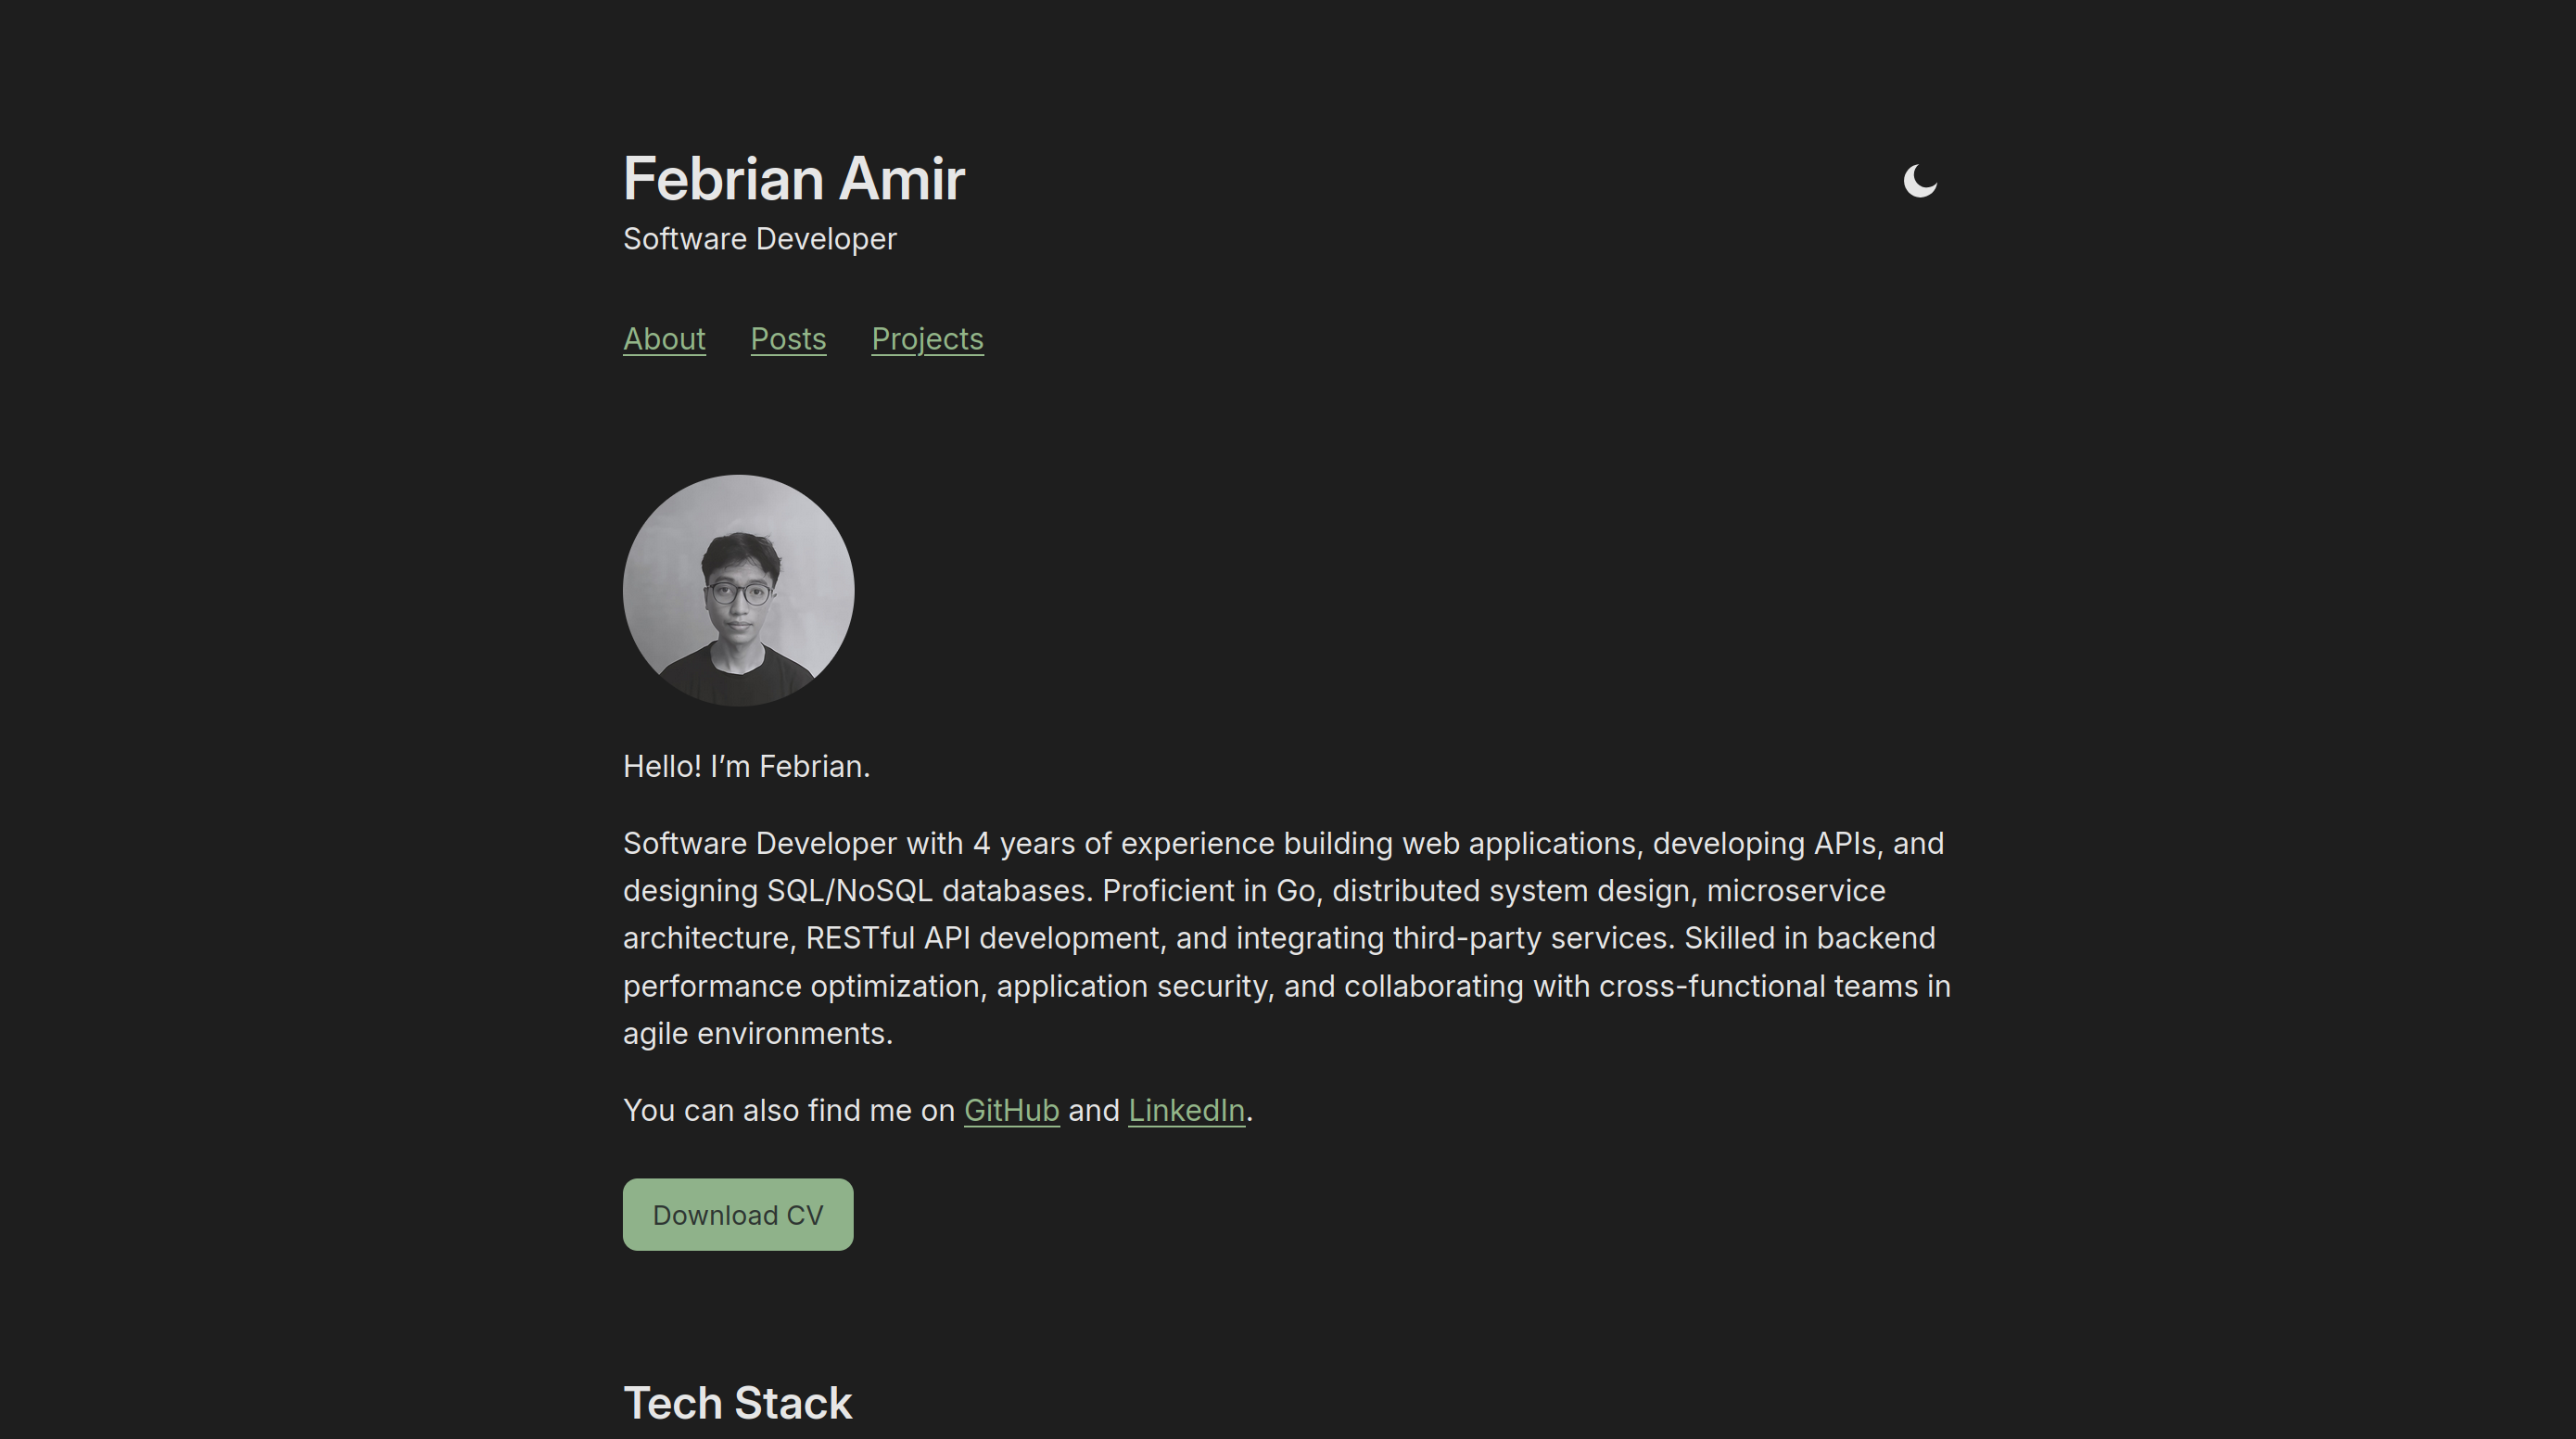This screenshot has height=1439, width=2576.
Task: Click "microservice" in the bio paragraph
Action: [x=1795, y=890]
